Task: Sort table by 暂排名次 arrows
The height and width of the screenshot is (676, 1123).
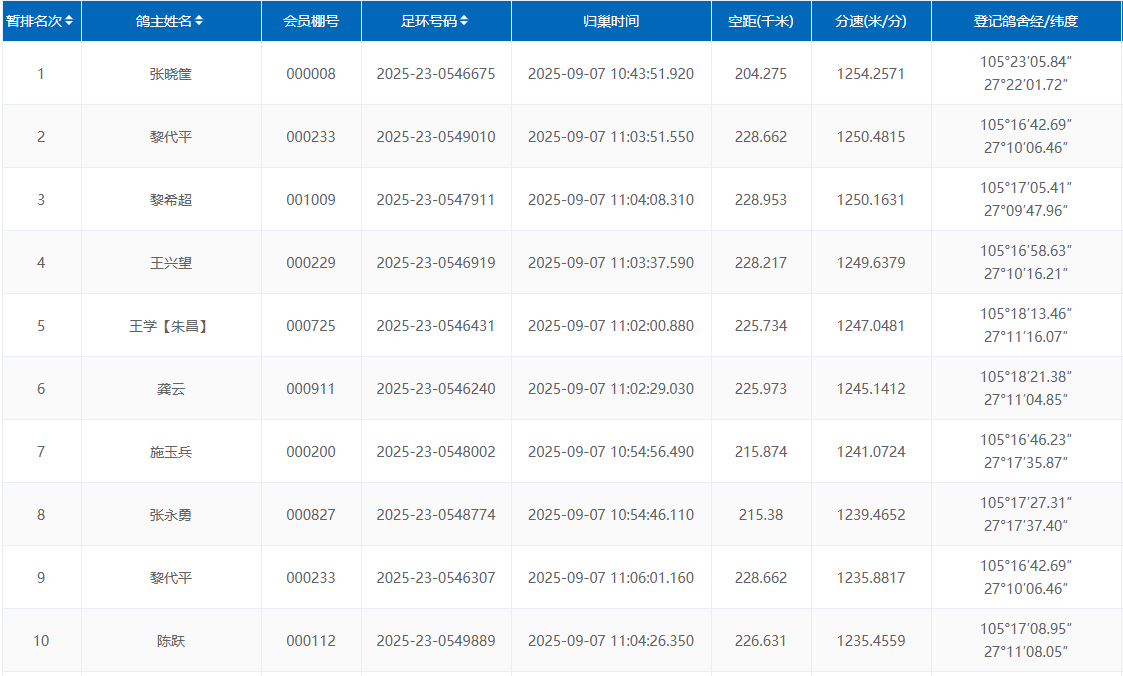Action: click(x=69, y=21)
